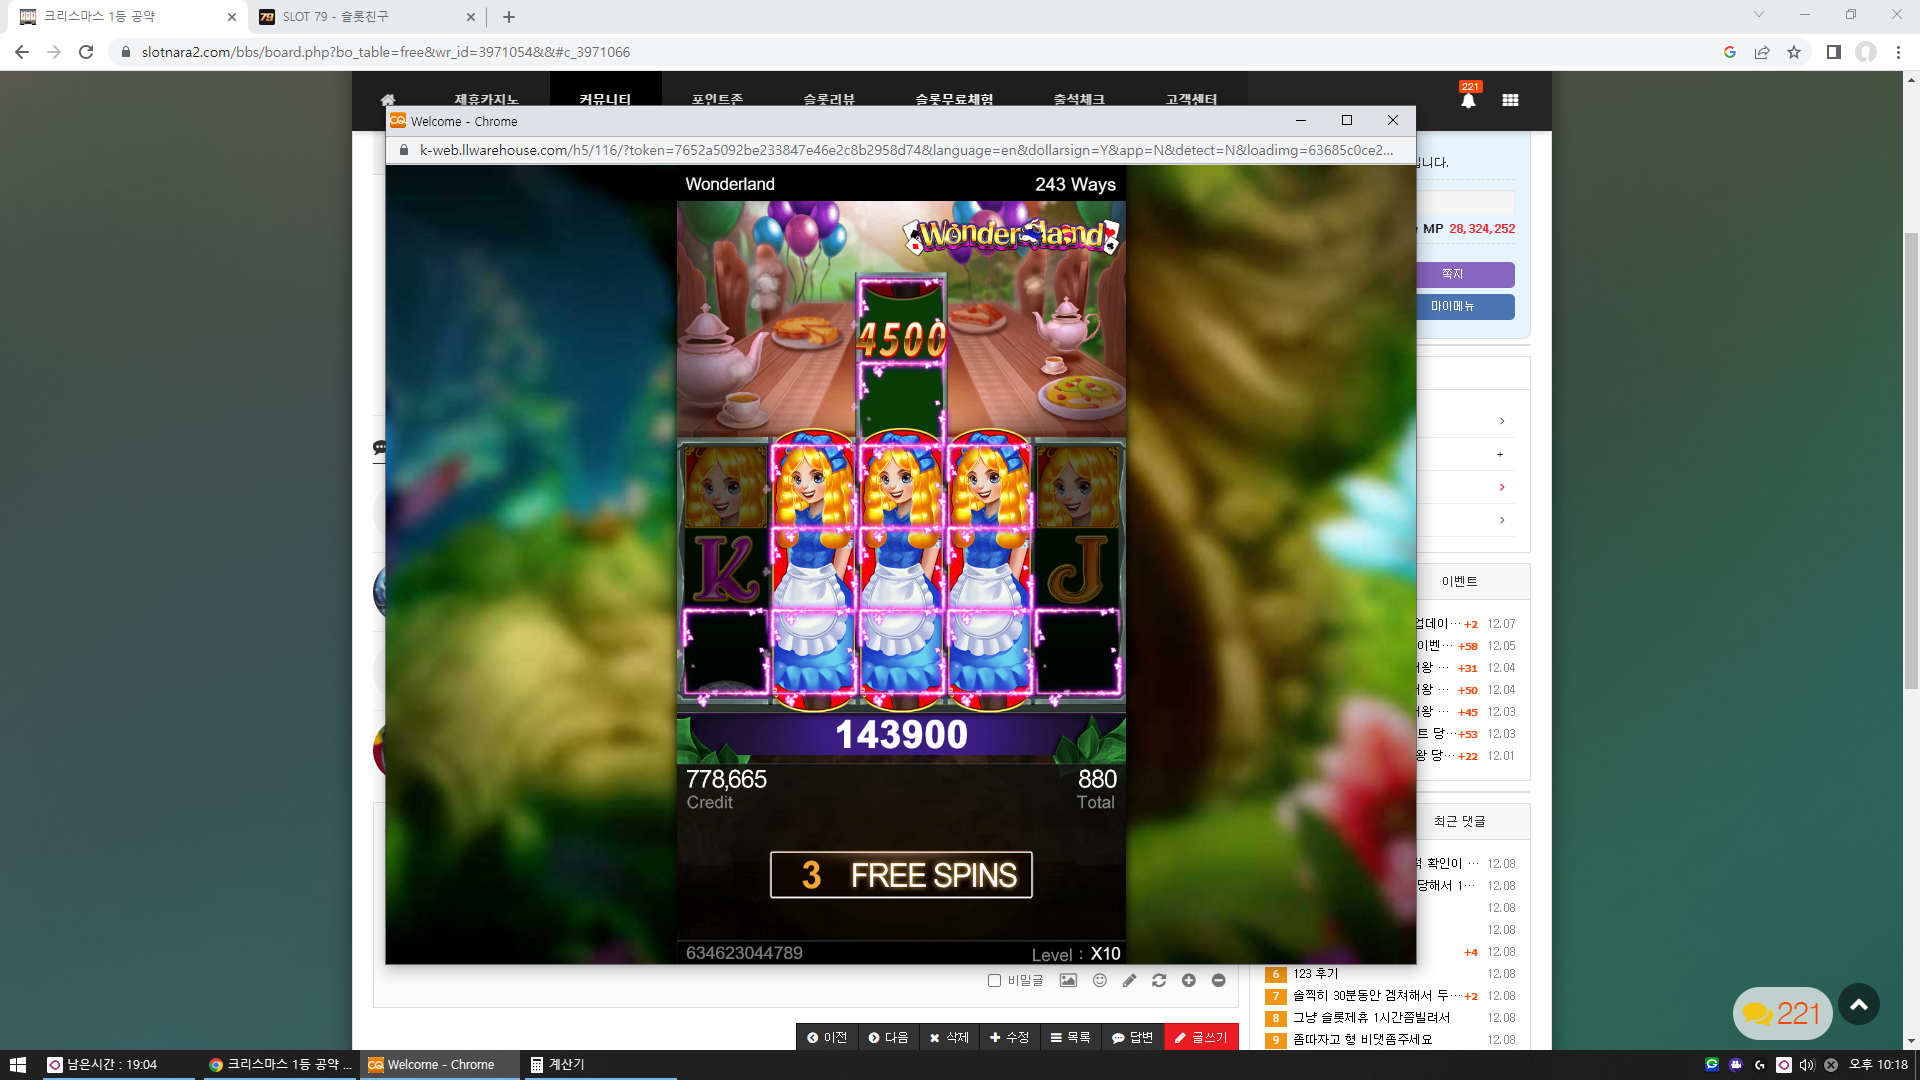
Task: Click the volume icon in system tray
Action: [1807, 1065]
